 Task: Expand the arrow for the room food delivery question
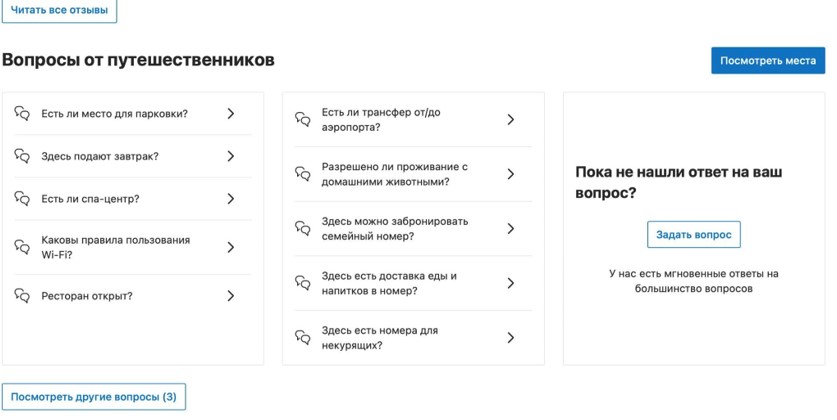(x=510, y=283)
